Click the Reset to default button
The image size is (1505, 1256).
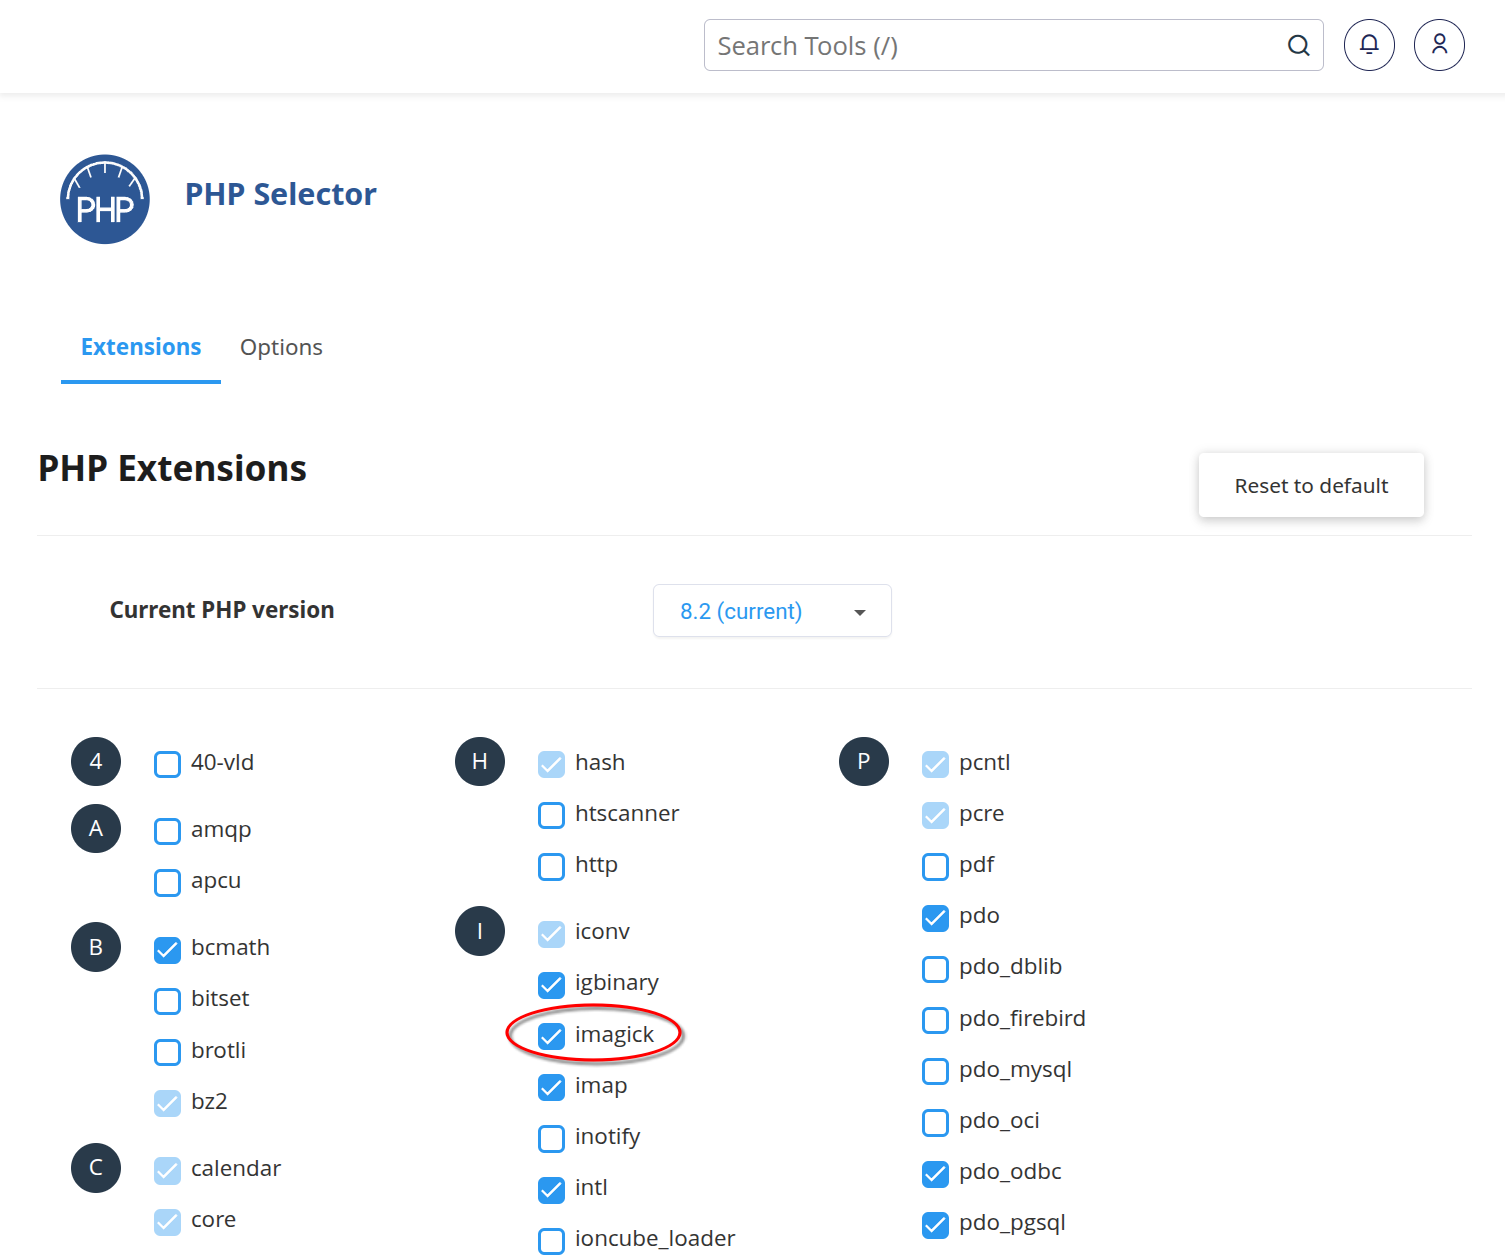[x=1311, y=486]
